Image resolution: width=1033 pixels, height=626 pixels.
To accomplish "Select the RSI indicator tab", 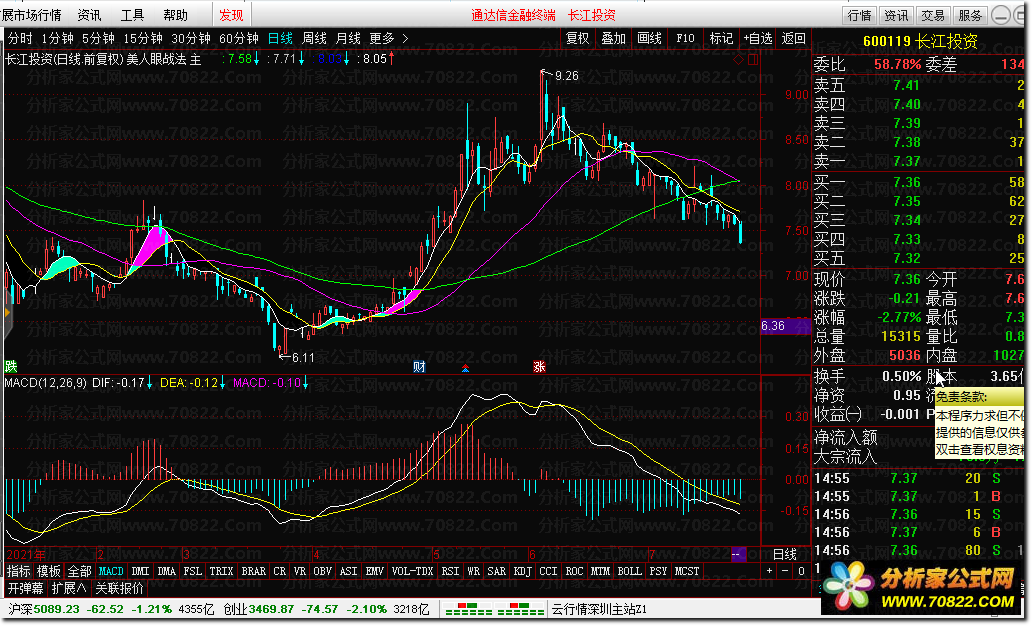I will point(450,571).
